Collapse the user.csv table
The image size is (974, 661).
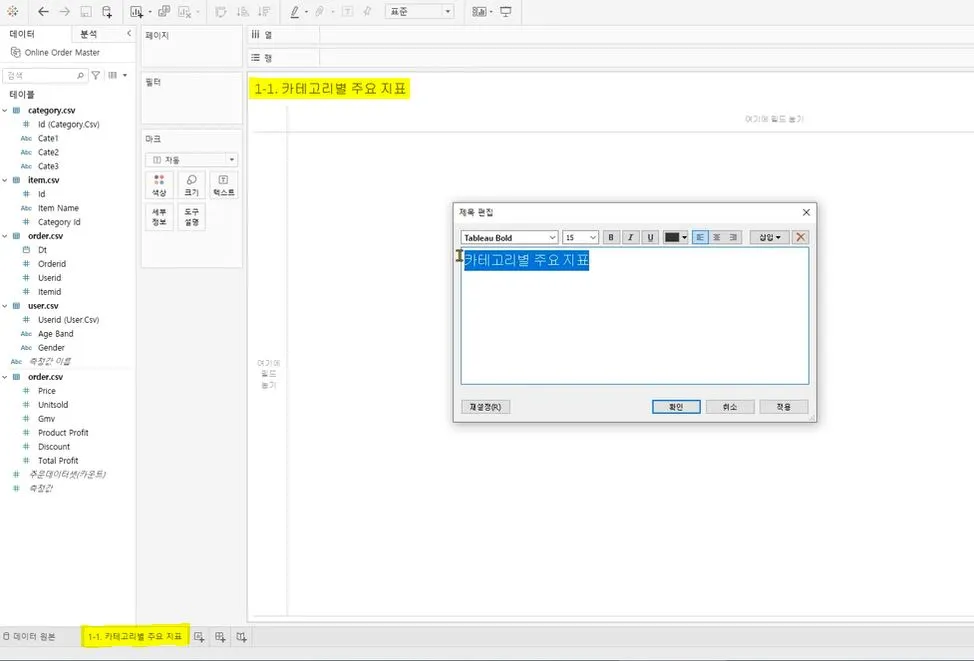click(x=5, y=306)
